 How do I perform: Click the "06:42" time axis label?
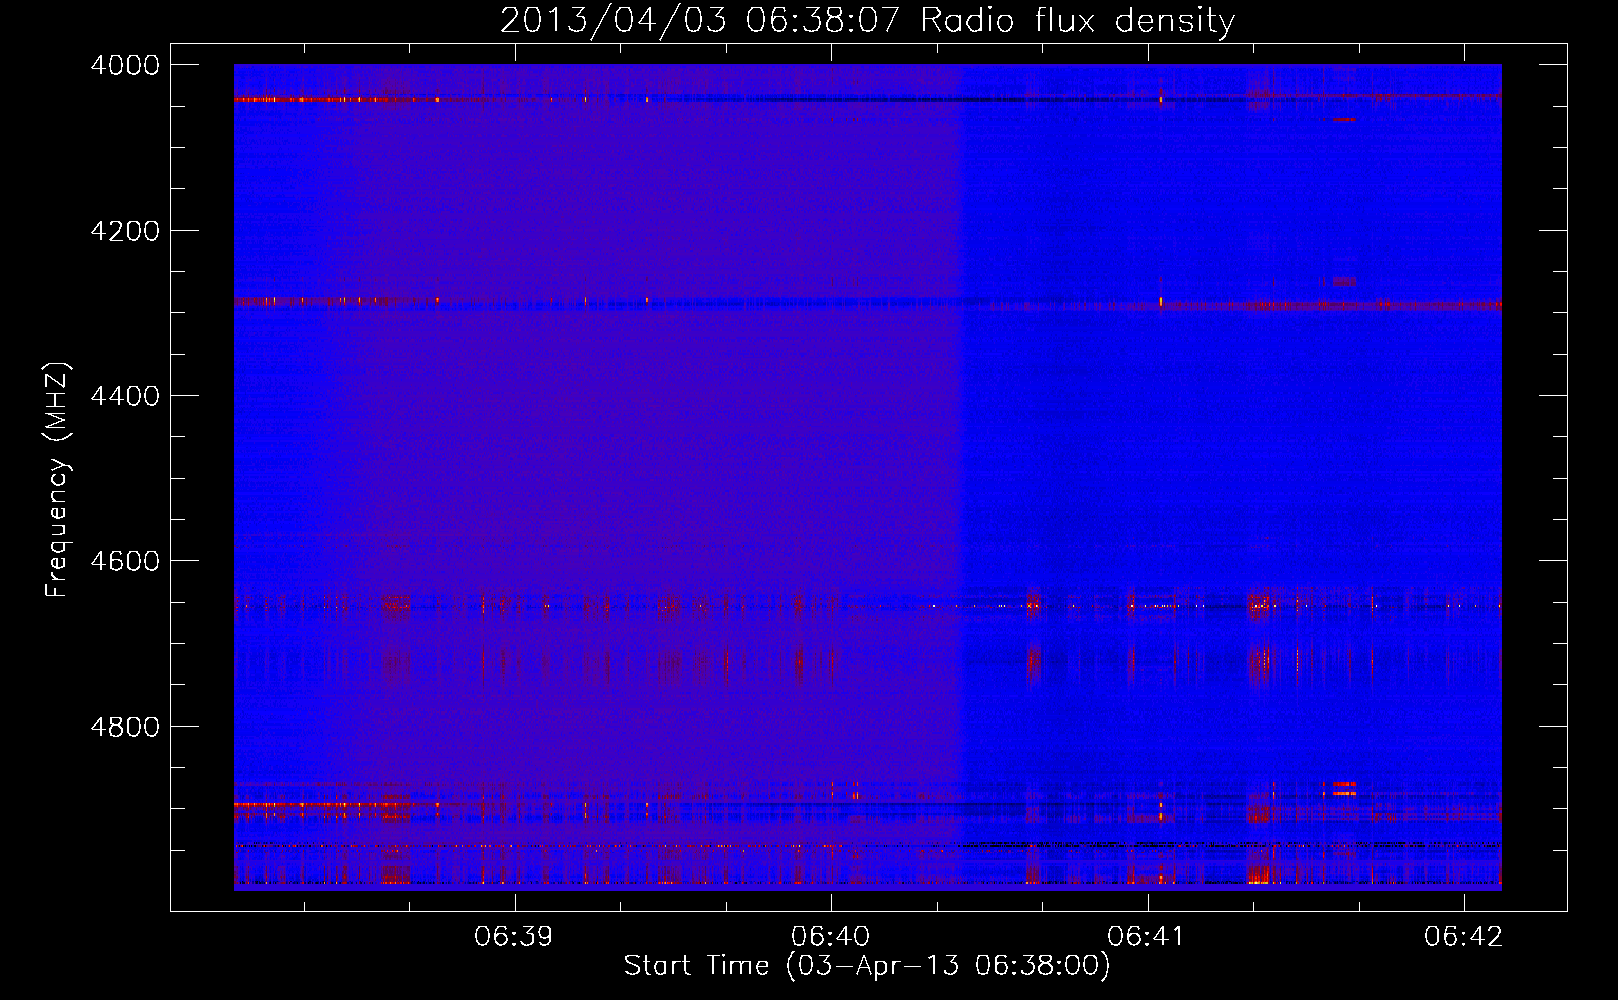1464,937
